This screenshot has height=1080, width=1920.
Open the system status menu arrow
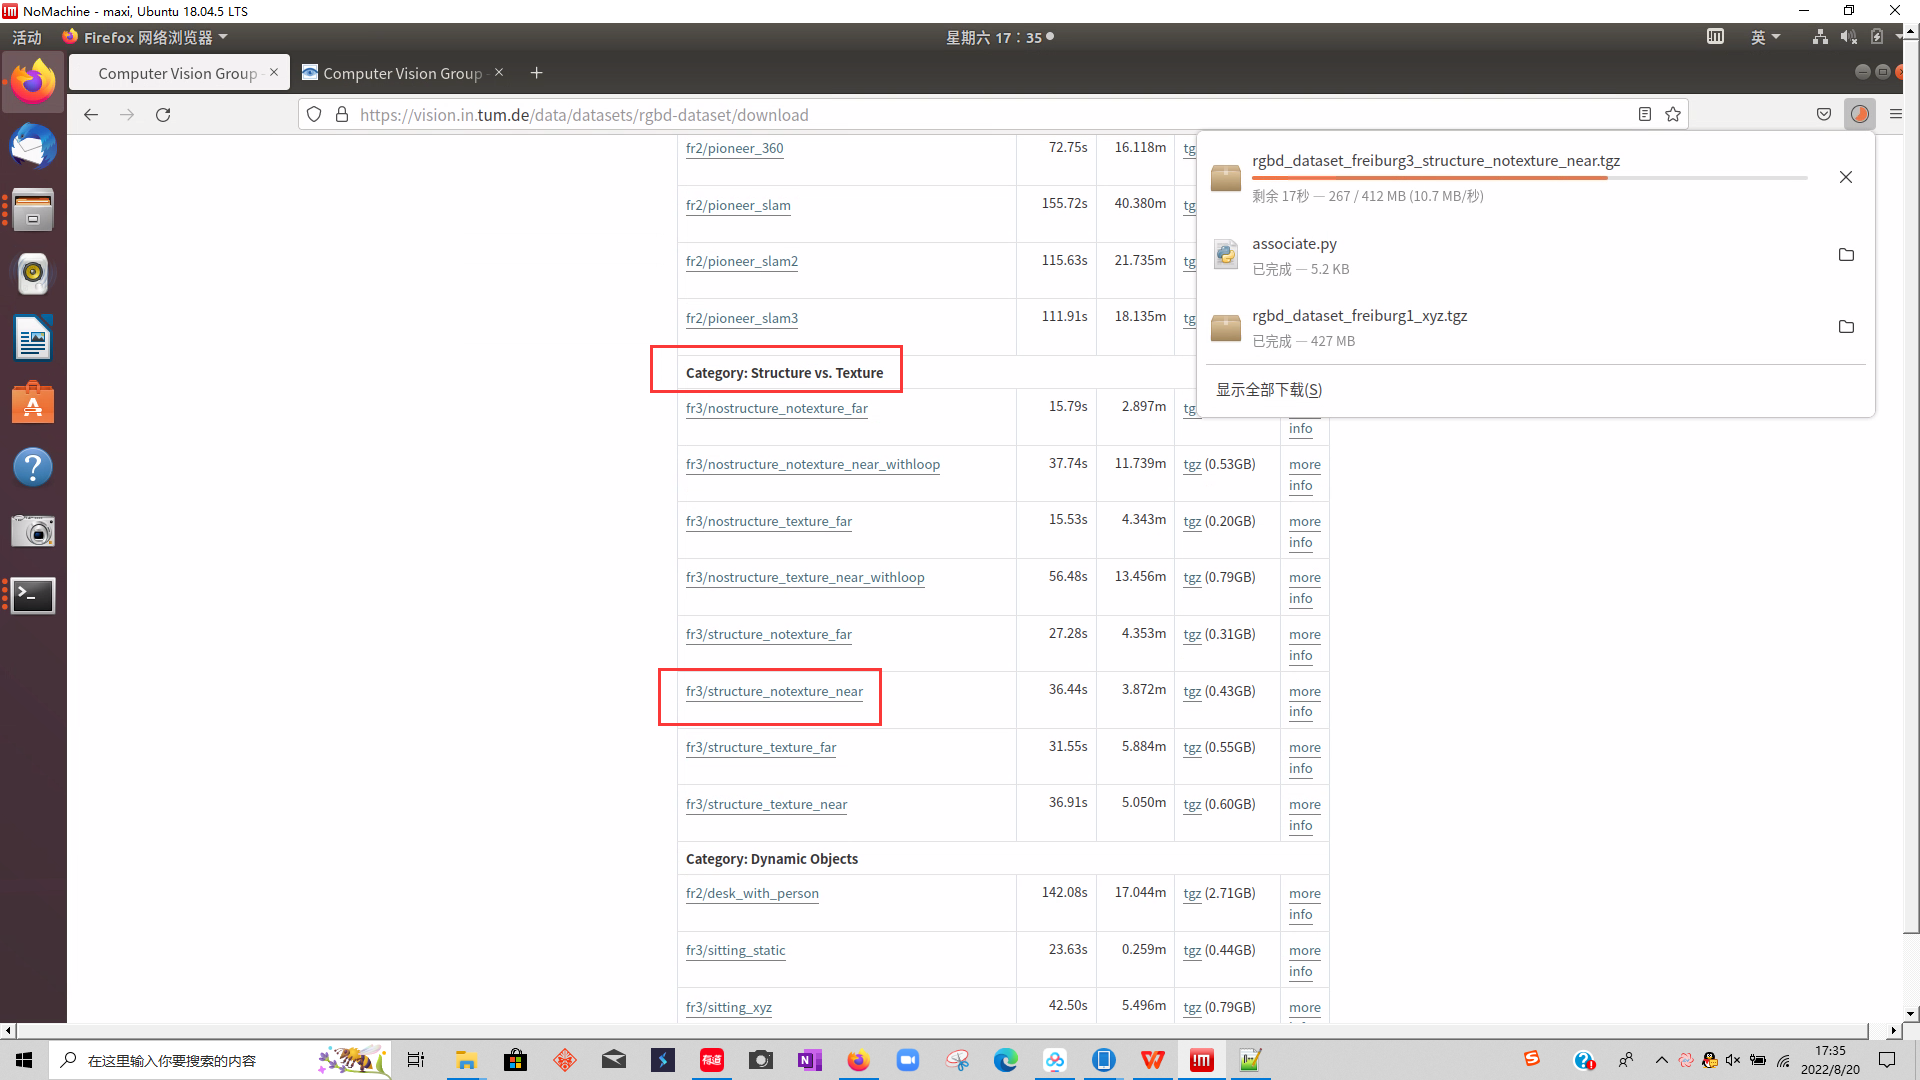[1899, 37]
